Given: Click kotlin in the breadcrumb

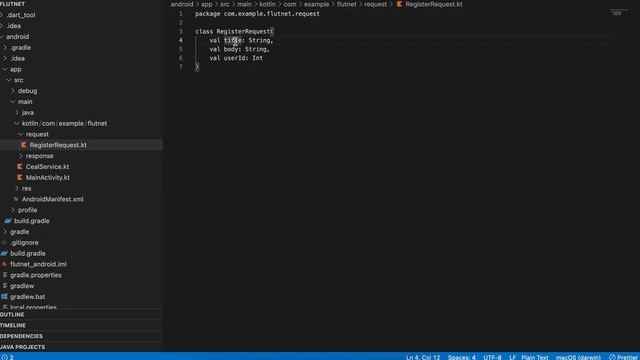Looking at the screenshot, I should [267, 4].
